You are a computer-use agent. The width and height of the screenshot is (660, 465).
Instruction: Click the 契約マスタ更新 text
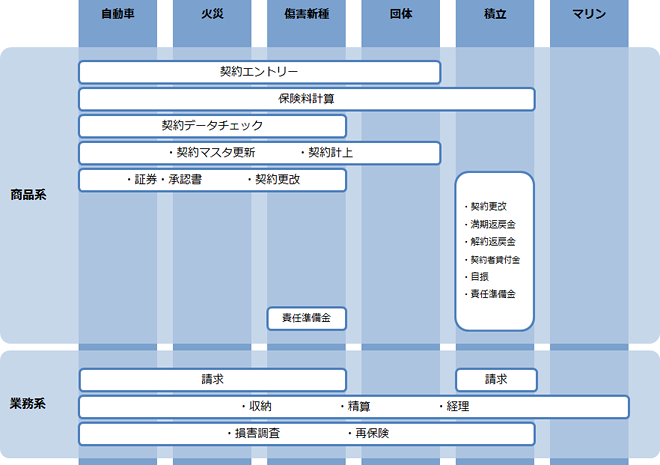tap(216, 152)
